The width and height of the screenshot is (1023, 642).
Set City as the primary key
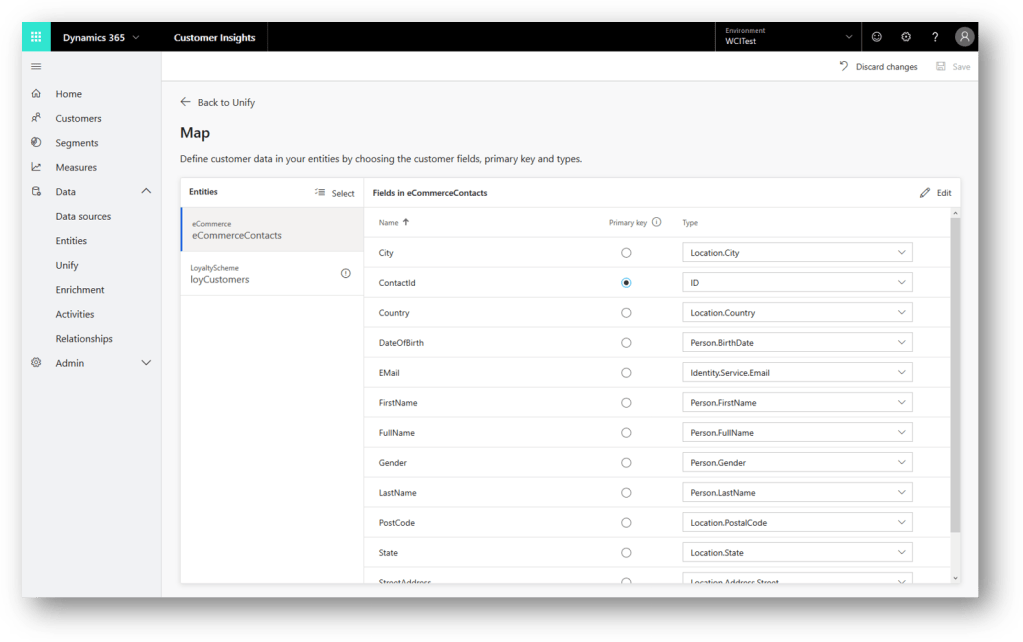pyautogui.click(x=626, y=253)
